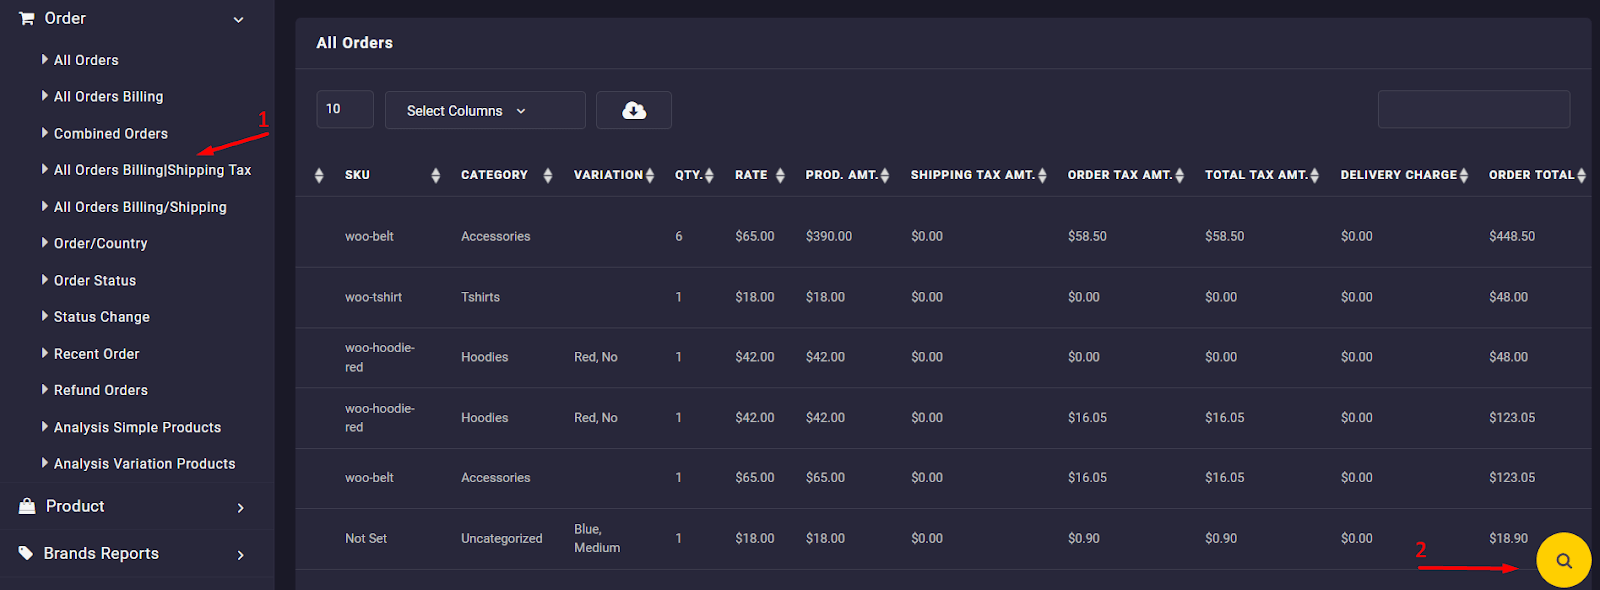Screen dimensions: 1600x590
Task: Open Analysis Variation Products report
Action: 144,464
